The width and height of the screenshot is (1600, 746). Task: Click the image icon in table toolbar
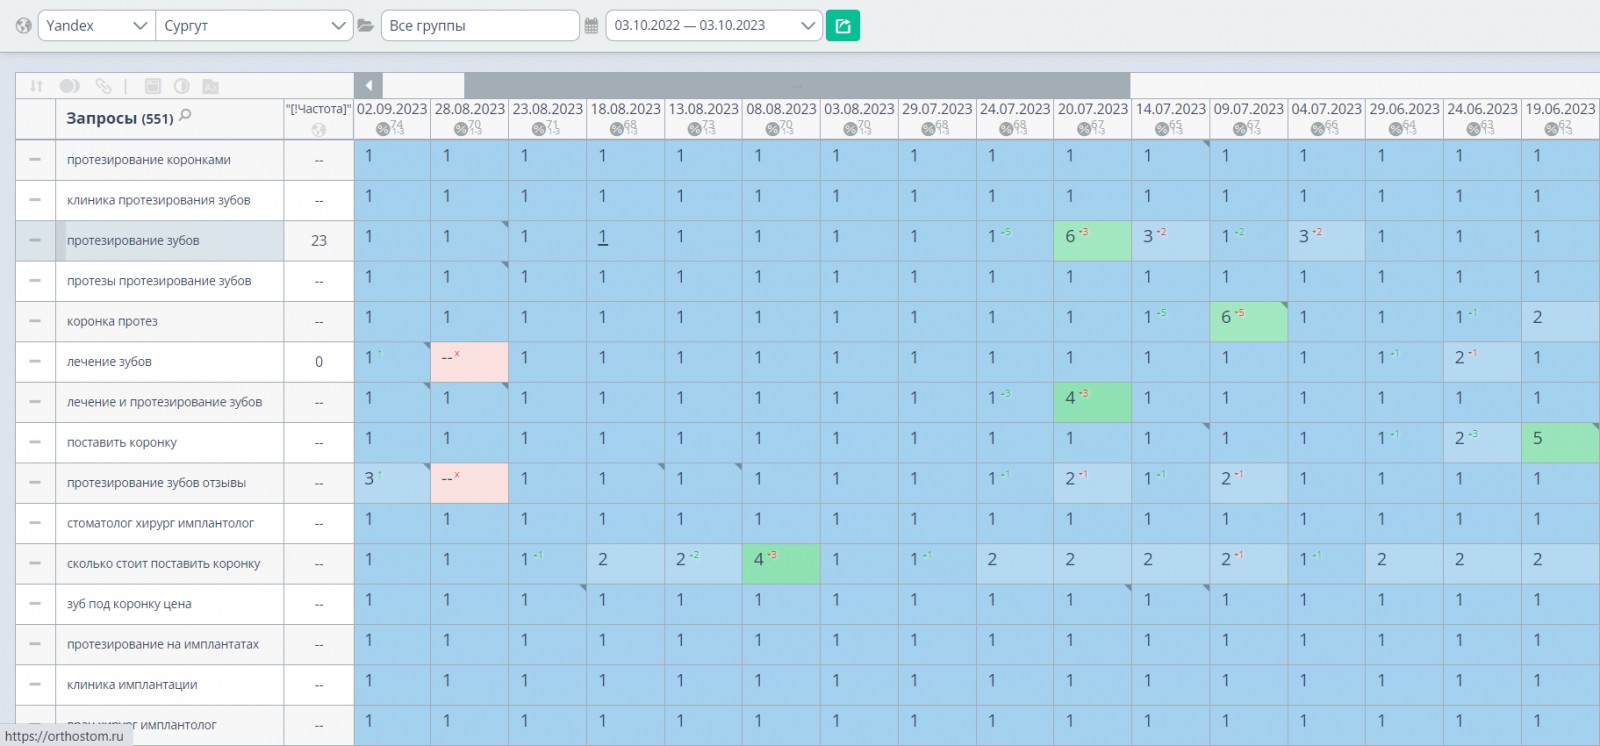pos(210,86)
